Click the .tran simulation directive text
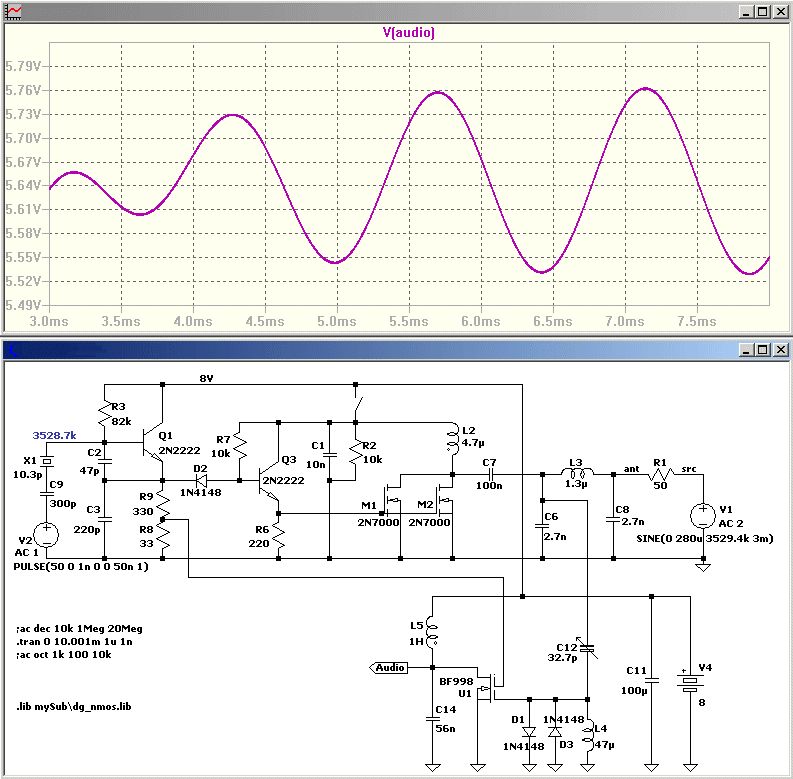Viewport: 793px width, 779px height. click(x=74, y=641)
